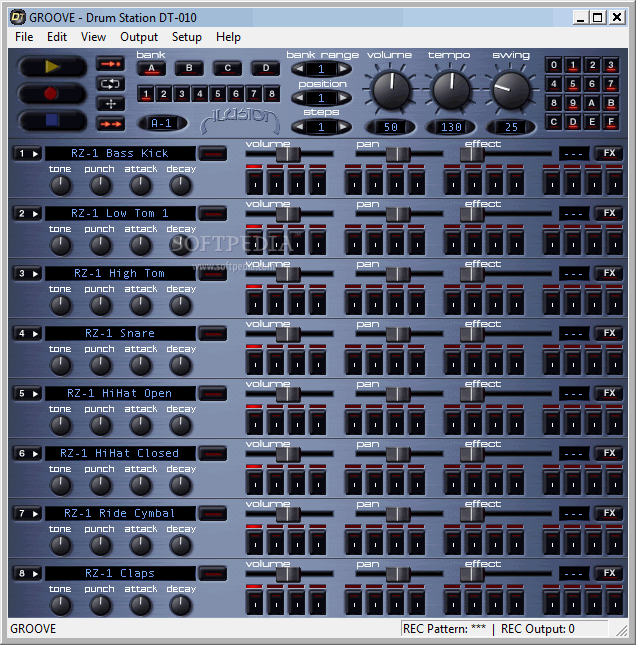636x645 pixels.
Task: Select pattern 8 in the bank
Action: click(x=272, y=94)
